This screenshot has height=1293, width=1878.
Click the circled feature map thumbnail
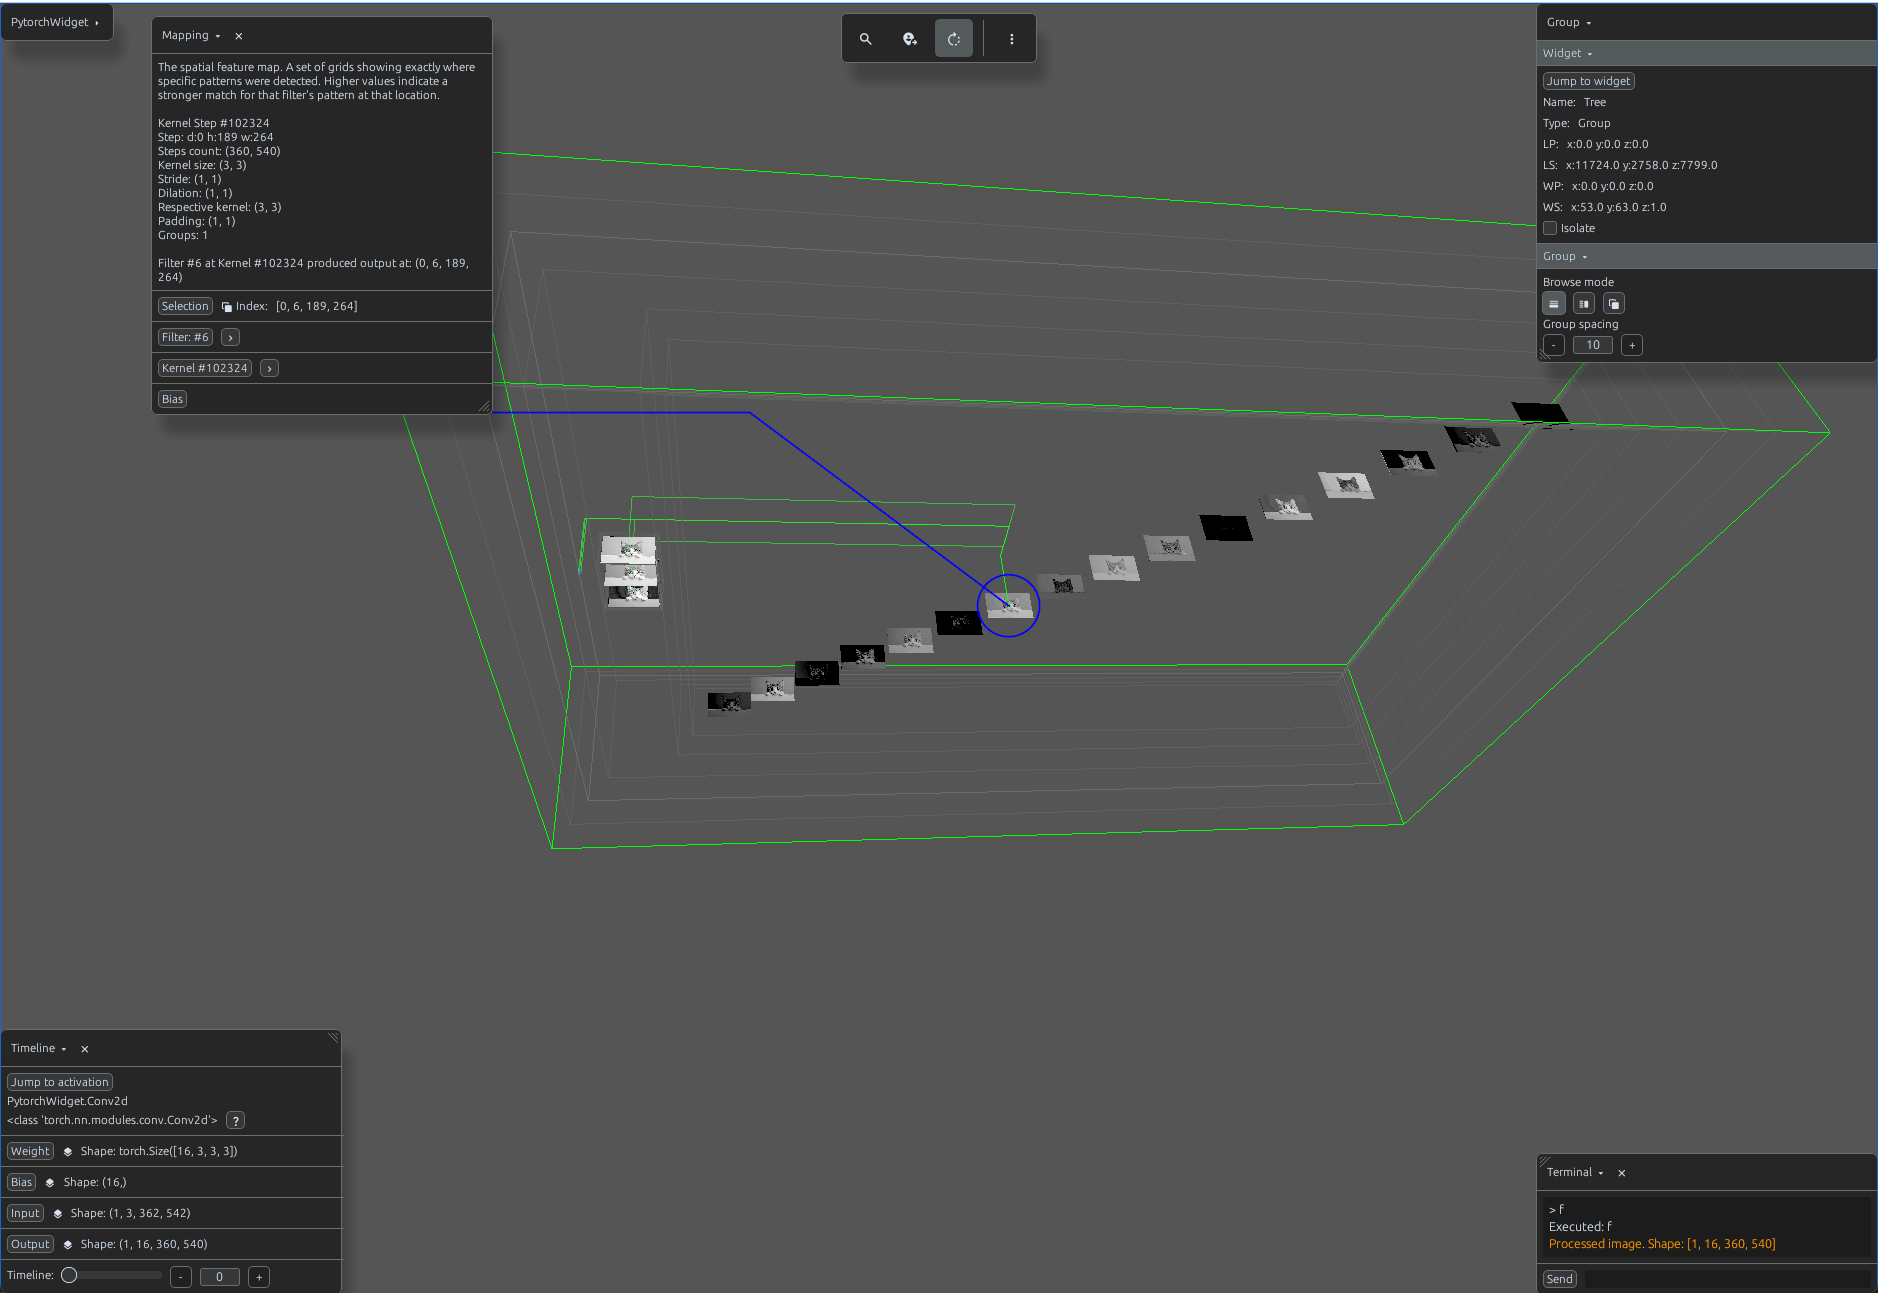point(1009,605)
